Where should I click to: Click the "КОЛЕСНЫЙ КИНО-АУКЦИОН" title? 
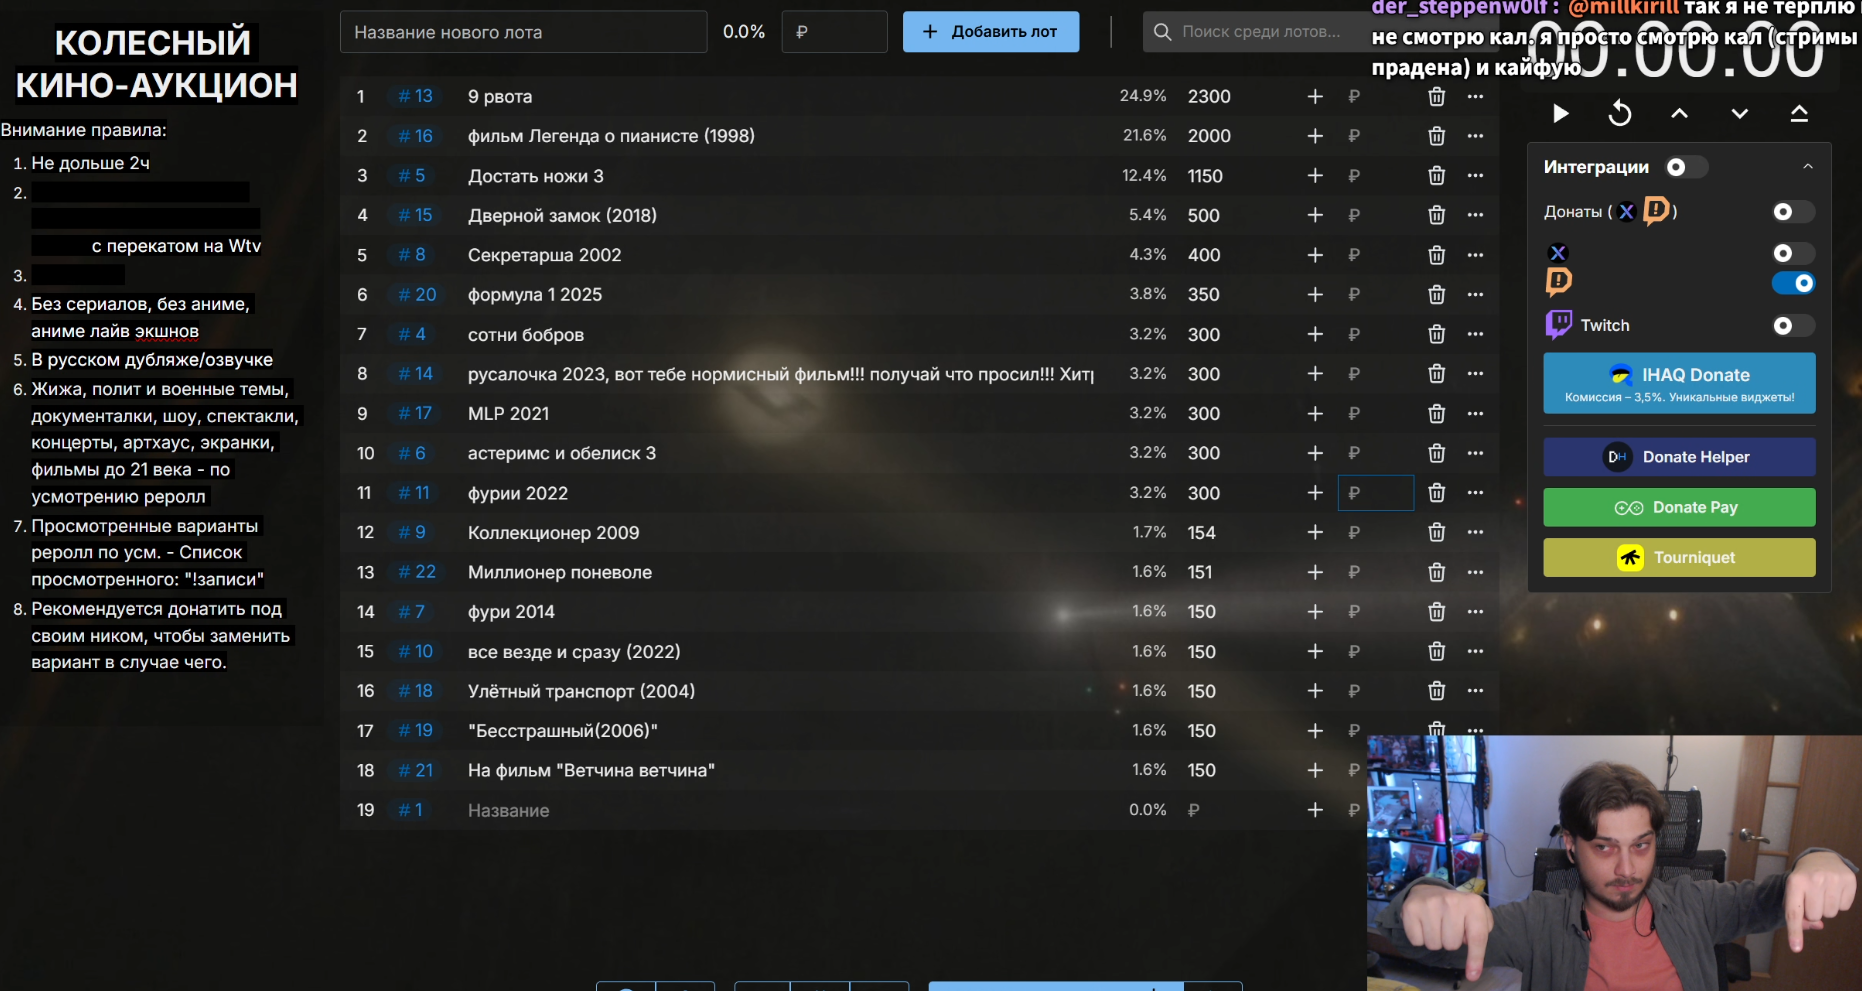point(156,64)
